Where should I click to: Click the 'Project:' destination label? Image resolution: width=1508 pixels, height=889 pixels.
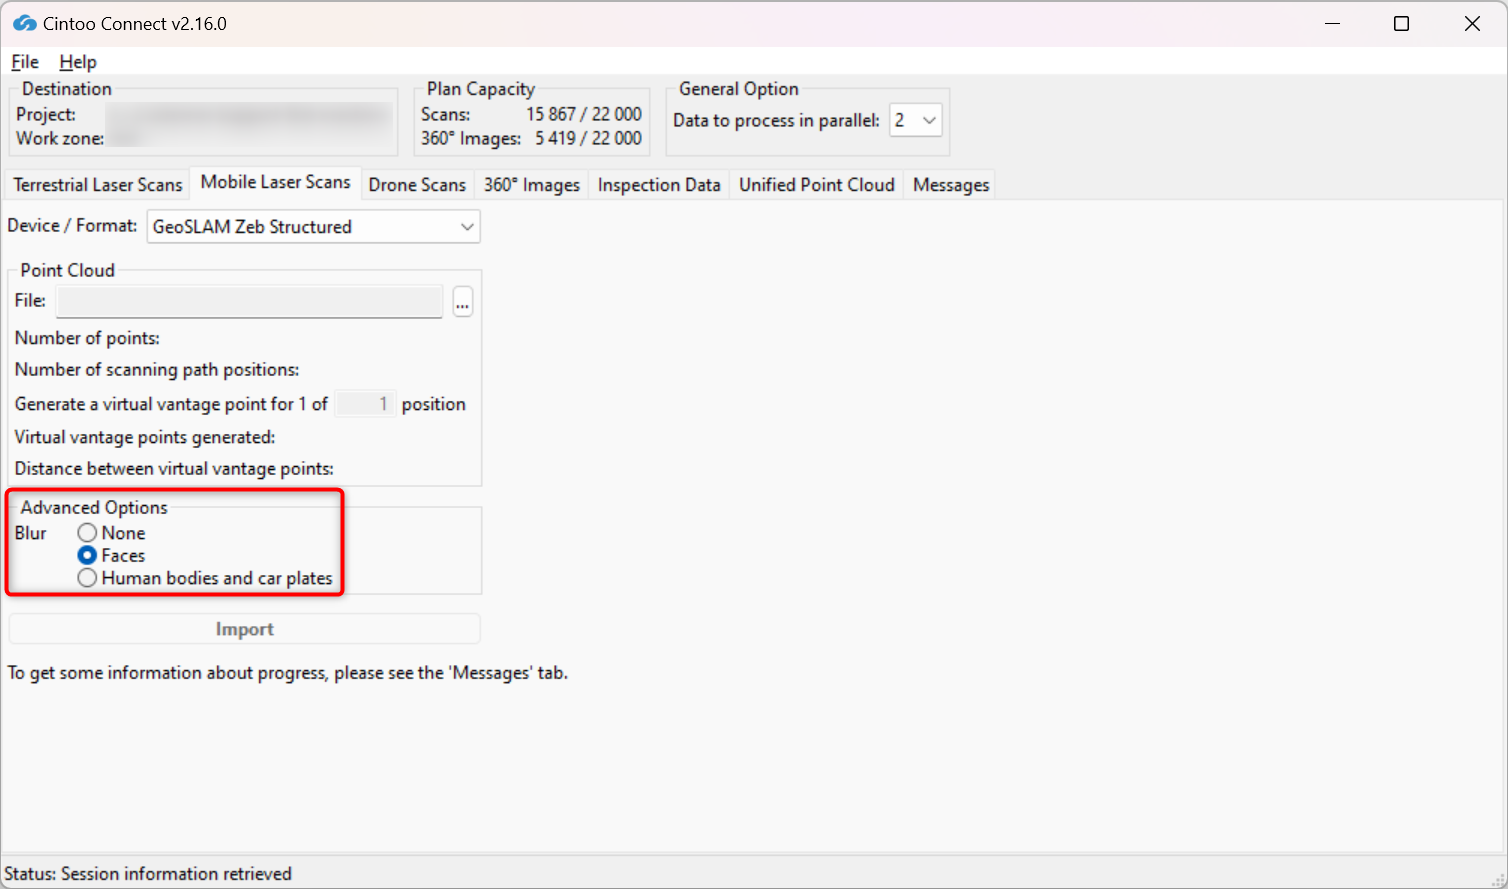pyautogui.click(x=46, y=114)
